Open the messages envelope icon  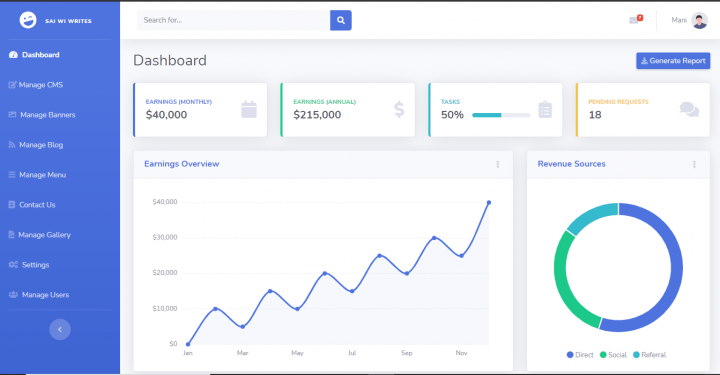pos(634,20)
